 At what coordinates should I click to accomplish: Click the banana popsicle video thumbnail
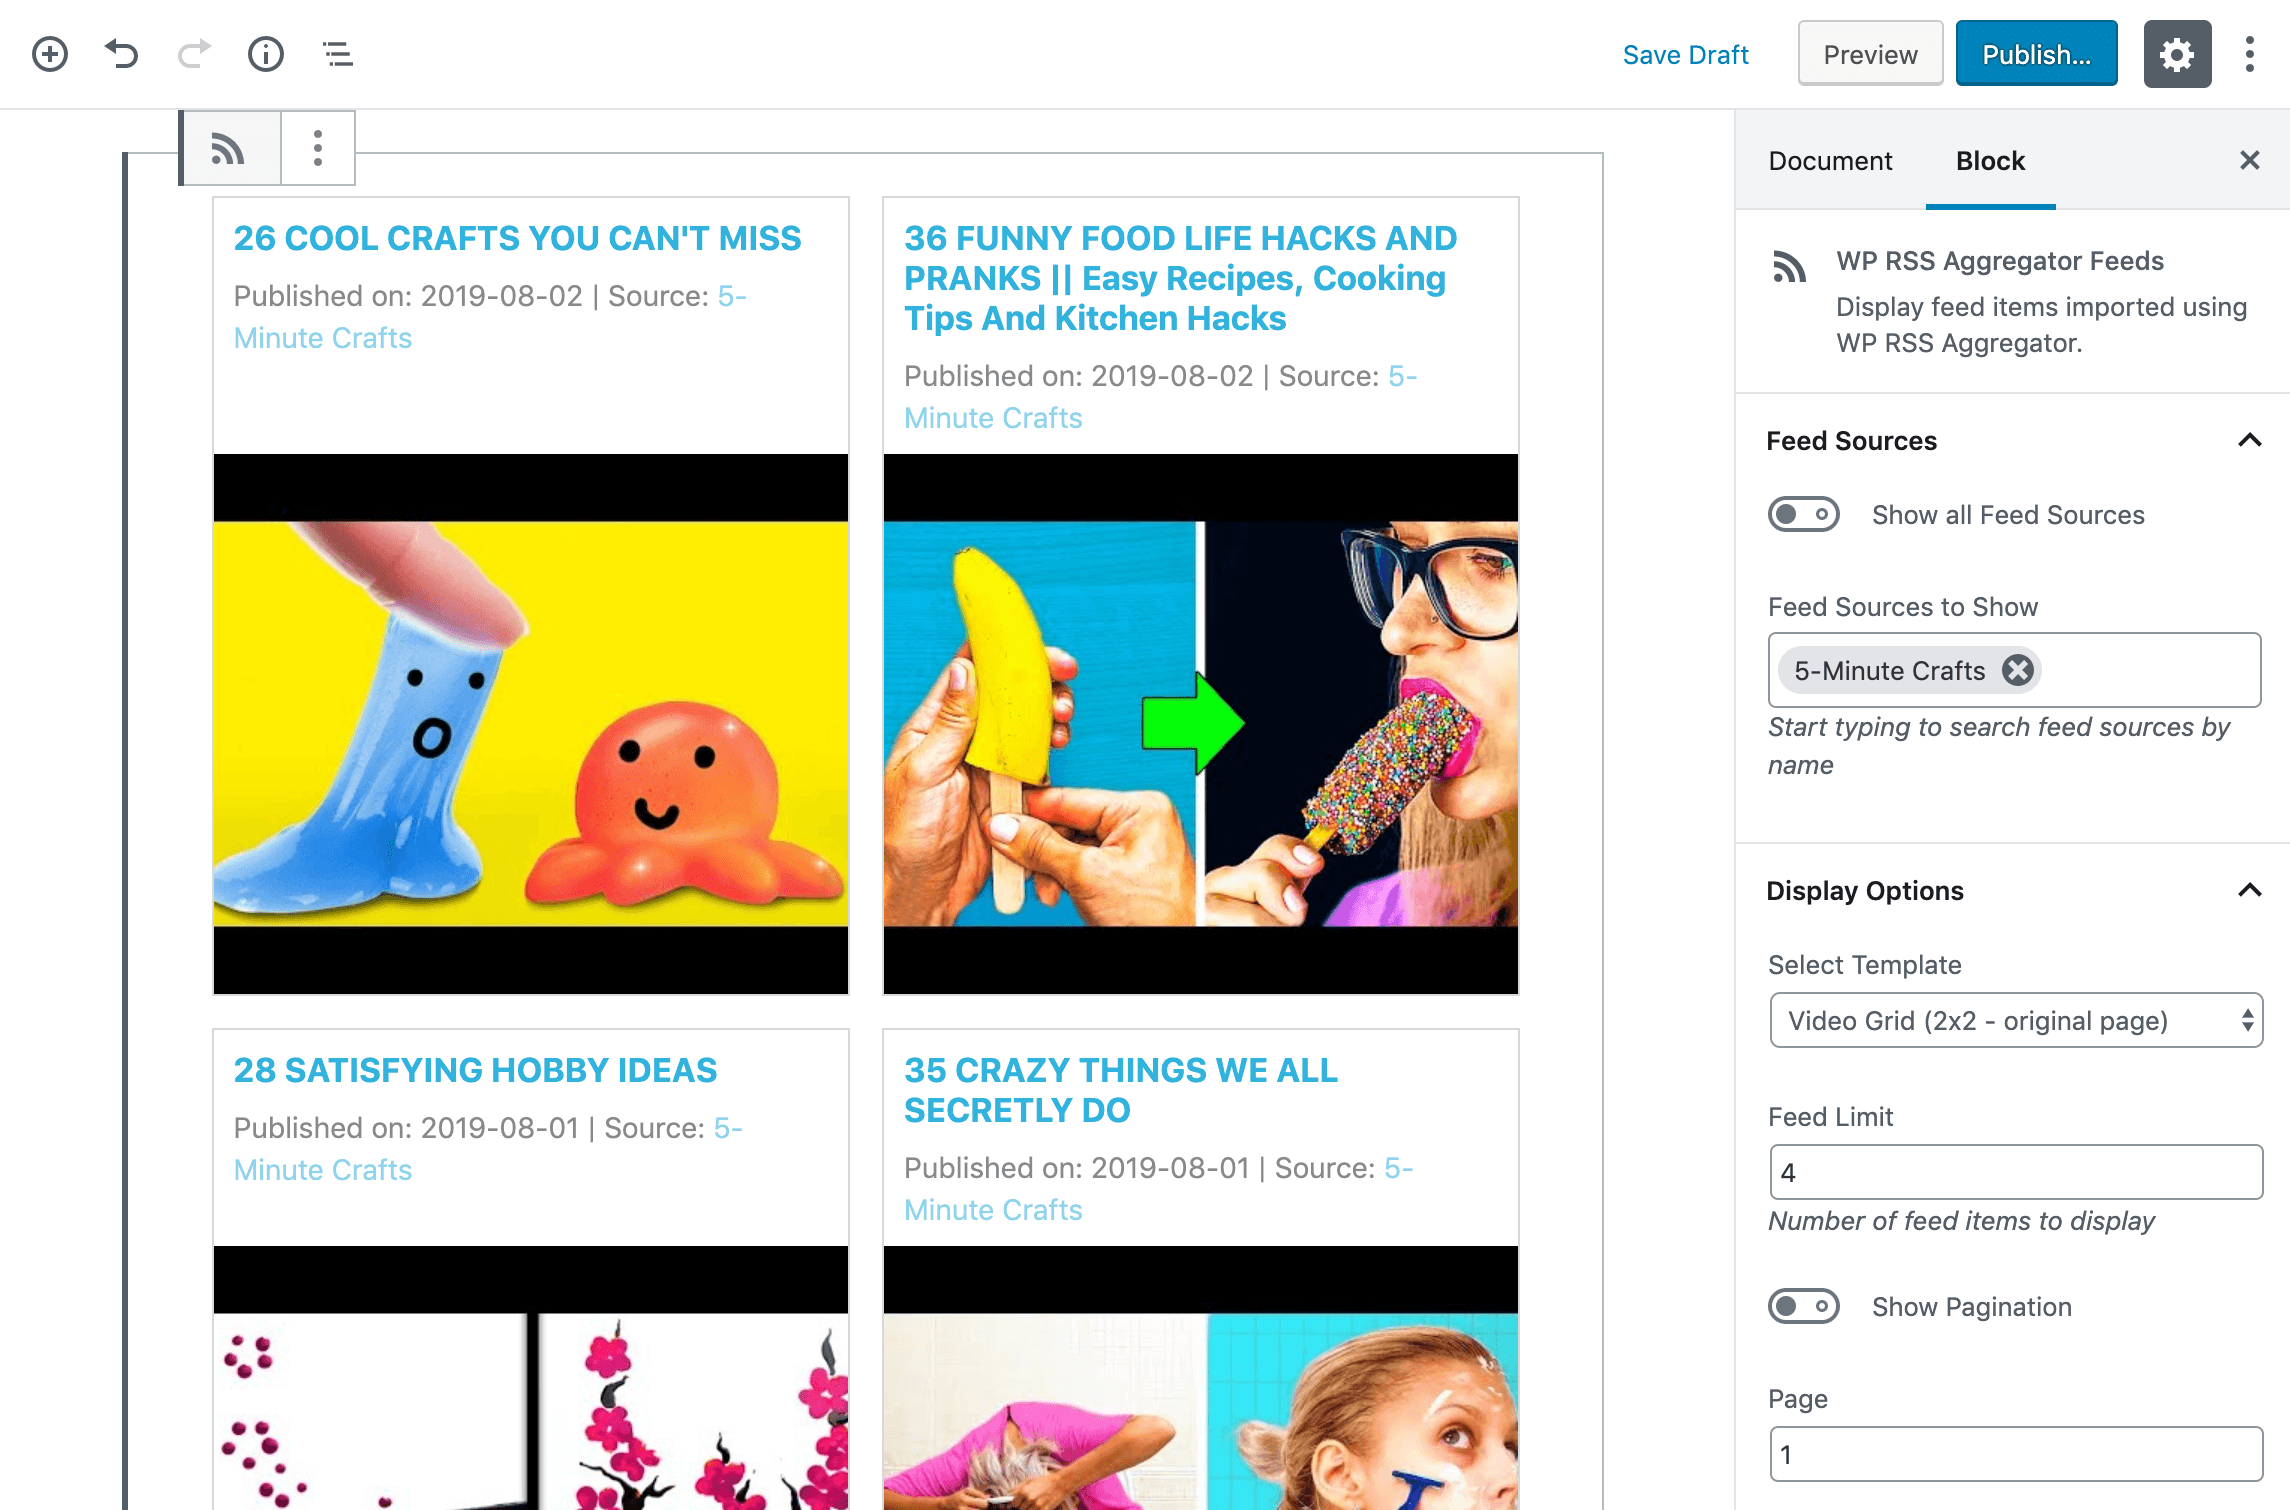(x=1201, y=724)
